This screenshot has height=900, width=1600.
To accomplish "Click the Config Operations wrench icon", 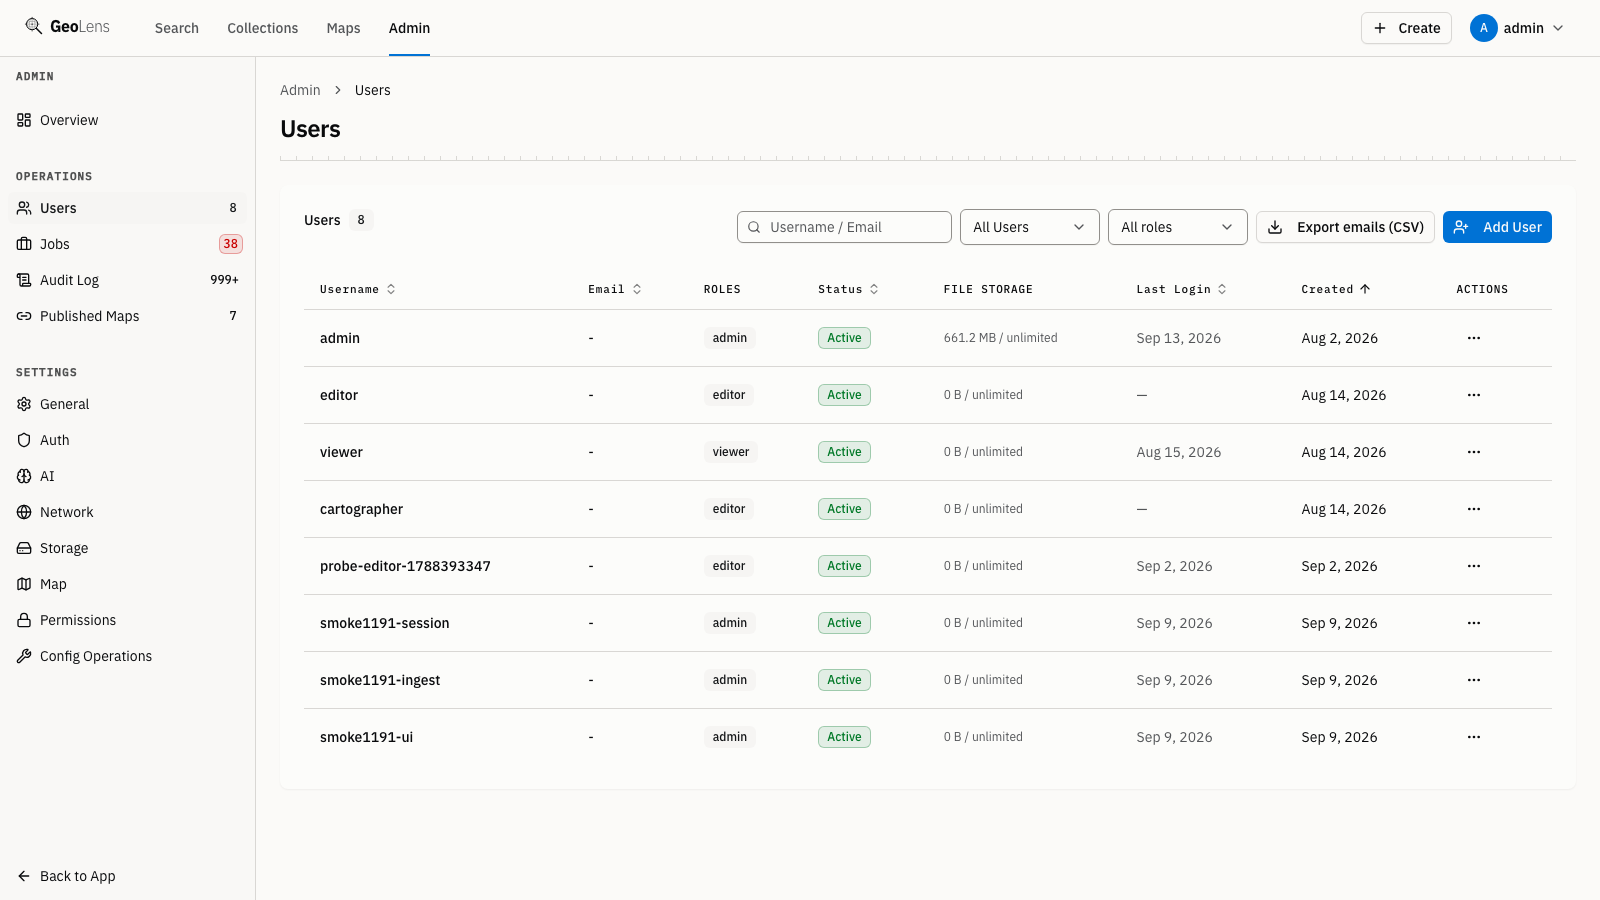I will coord(24,656).
